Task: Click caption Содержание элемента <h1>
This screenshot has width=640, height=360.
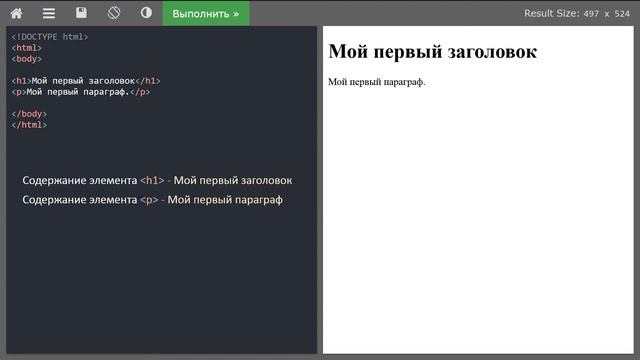Action: coord(157,180)
